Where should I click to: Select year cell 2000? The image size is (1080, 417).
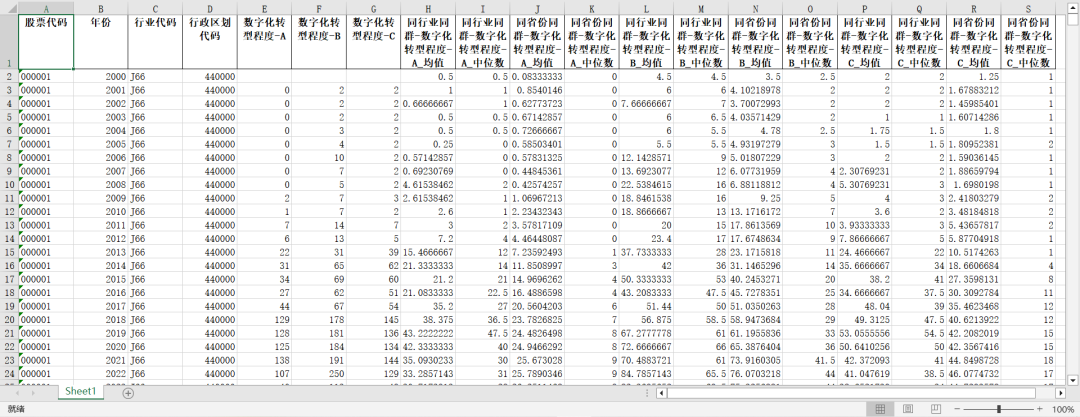[101, 76]
